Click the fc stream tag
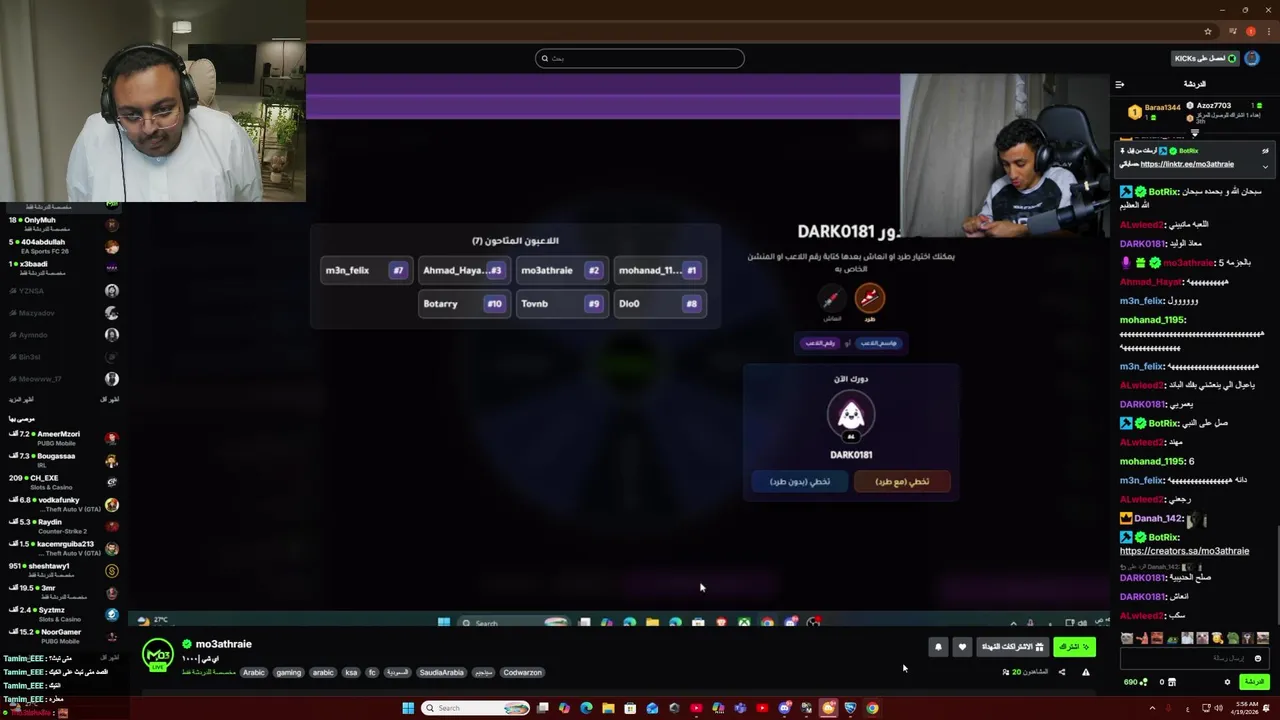The height and width of the screenshot is (720, 1280). click(372, 672)
